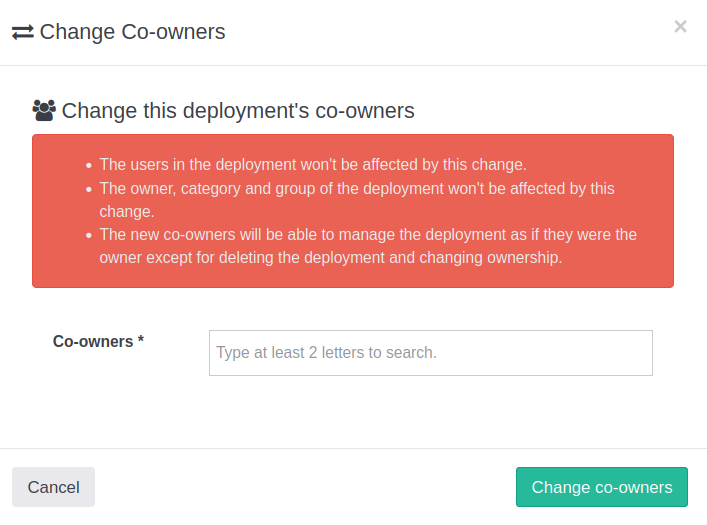Click the swap arrows icon in the title
The height and width of the screenshot is (525, 707).
(23, 32)
